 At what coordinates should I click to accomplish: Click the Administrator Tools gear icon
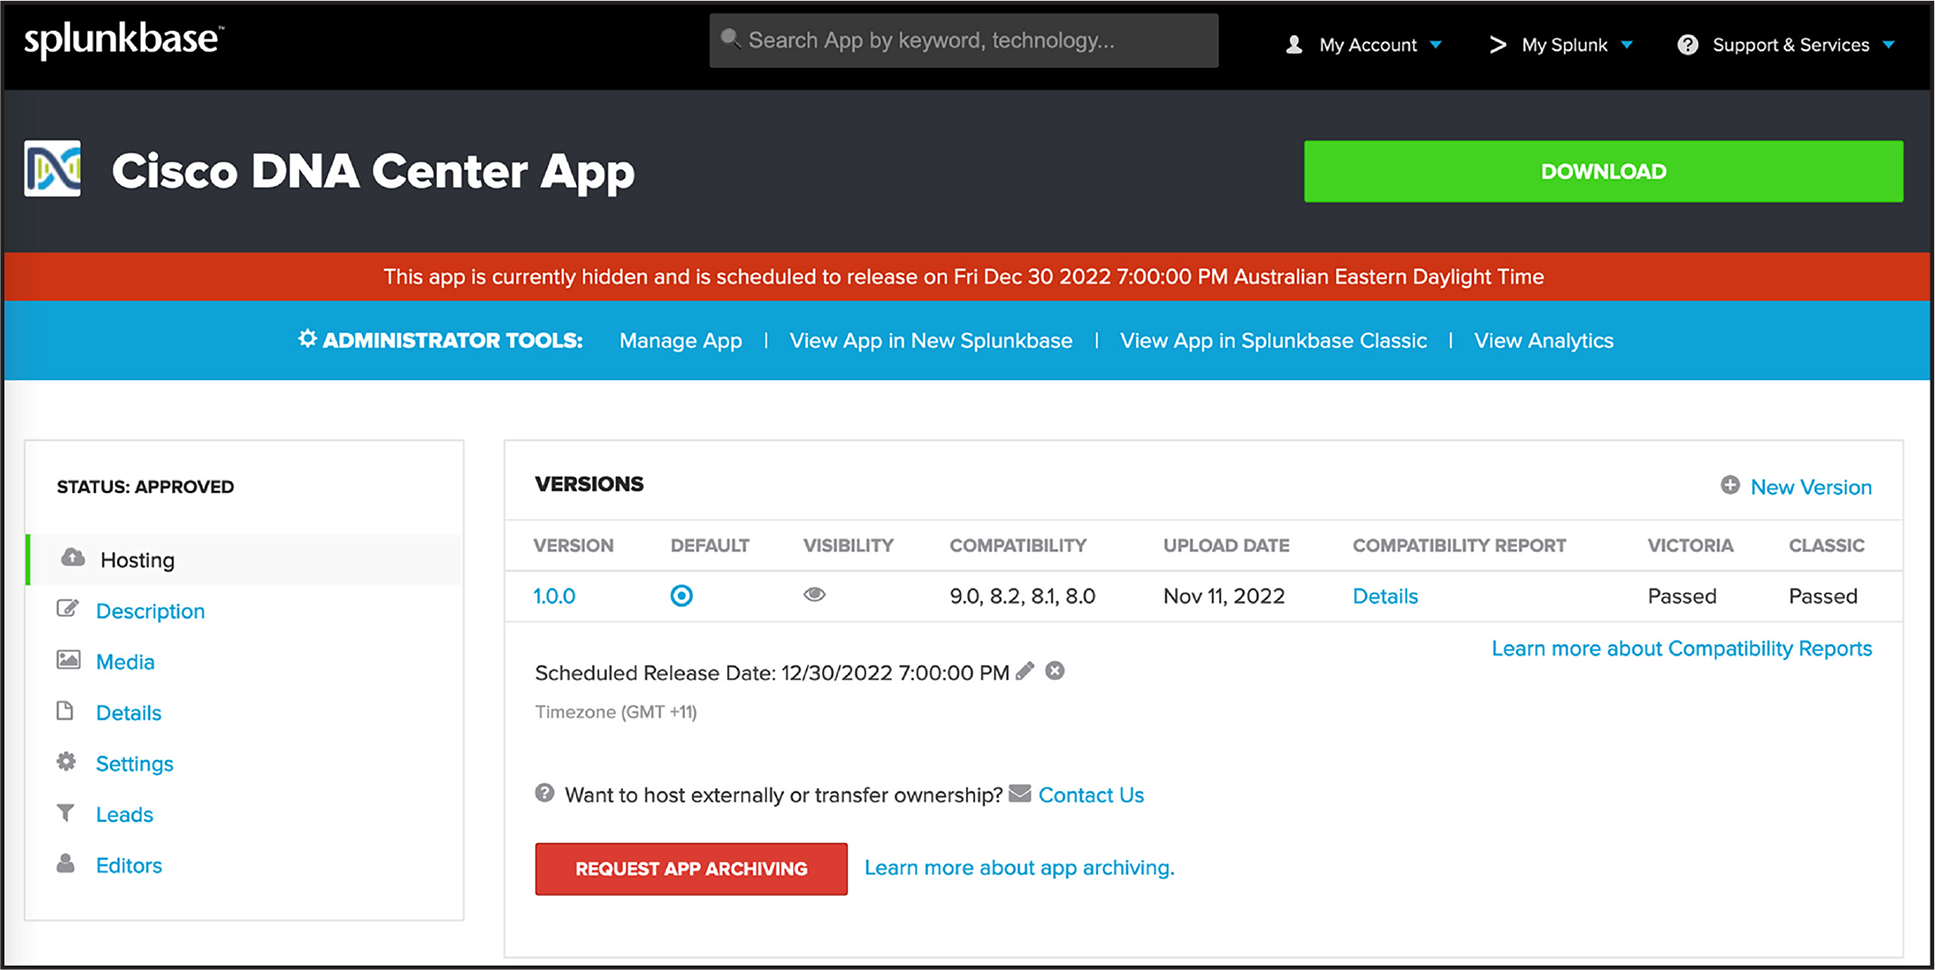pos(307,339)
